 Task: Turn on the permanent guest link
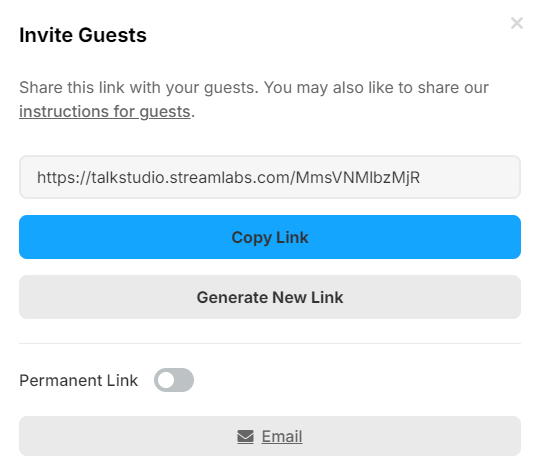[x=174, y=380]
